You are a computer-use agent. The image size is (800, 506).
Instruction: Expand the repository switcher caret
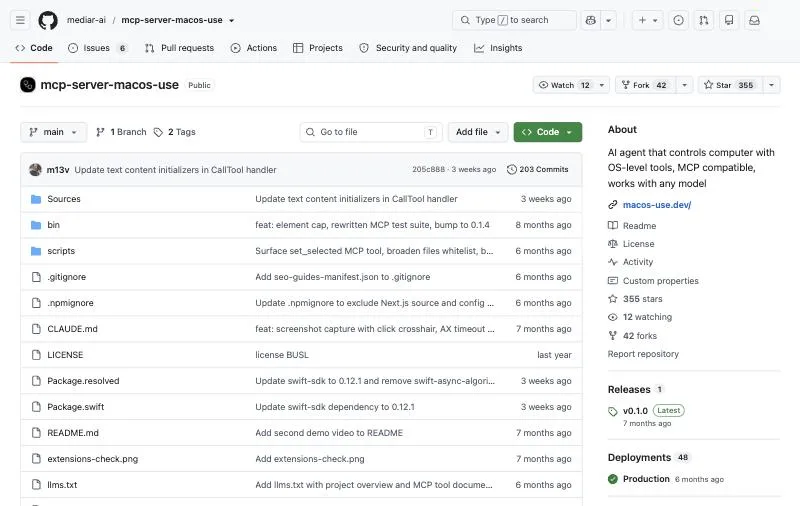[x=232, y=20]
